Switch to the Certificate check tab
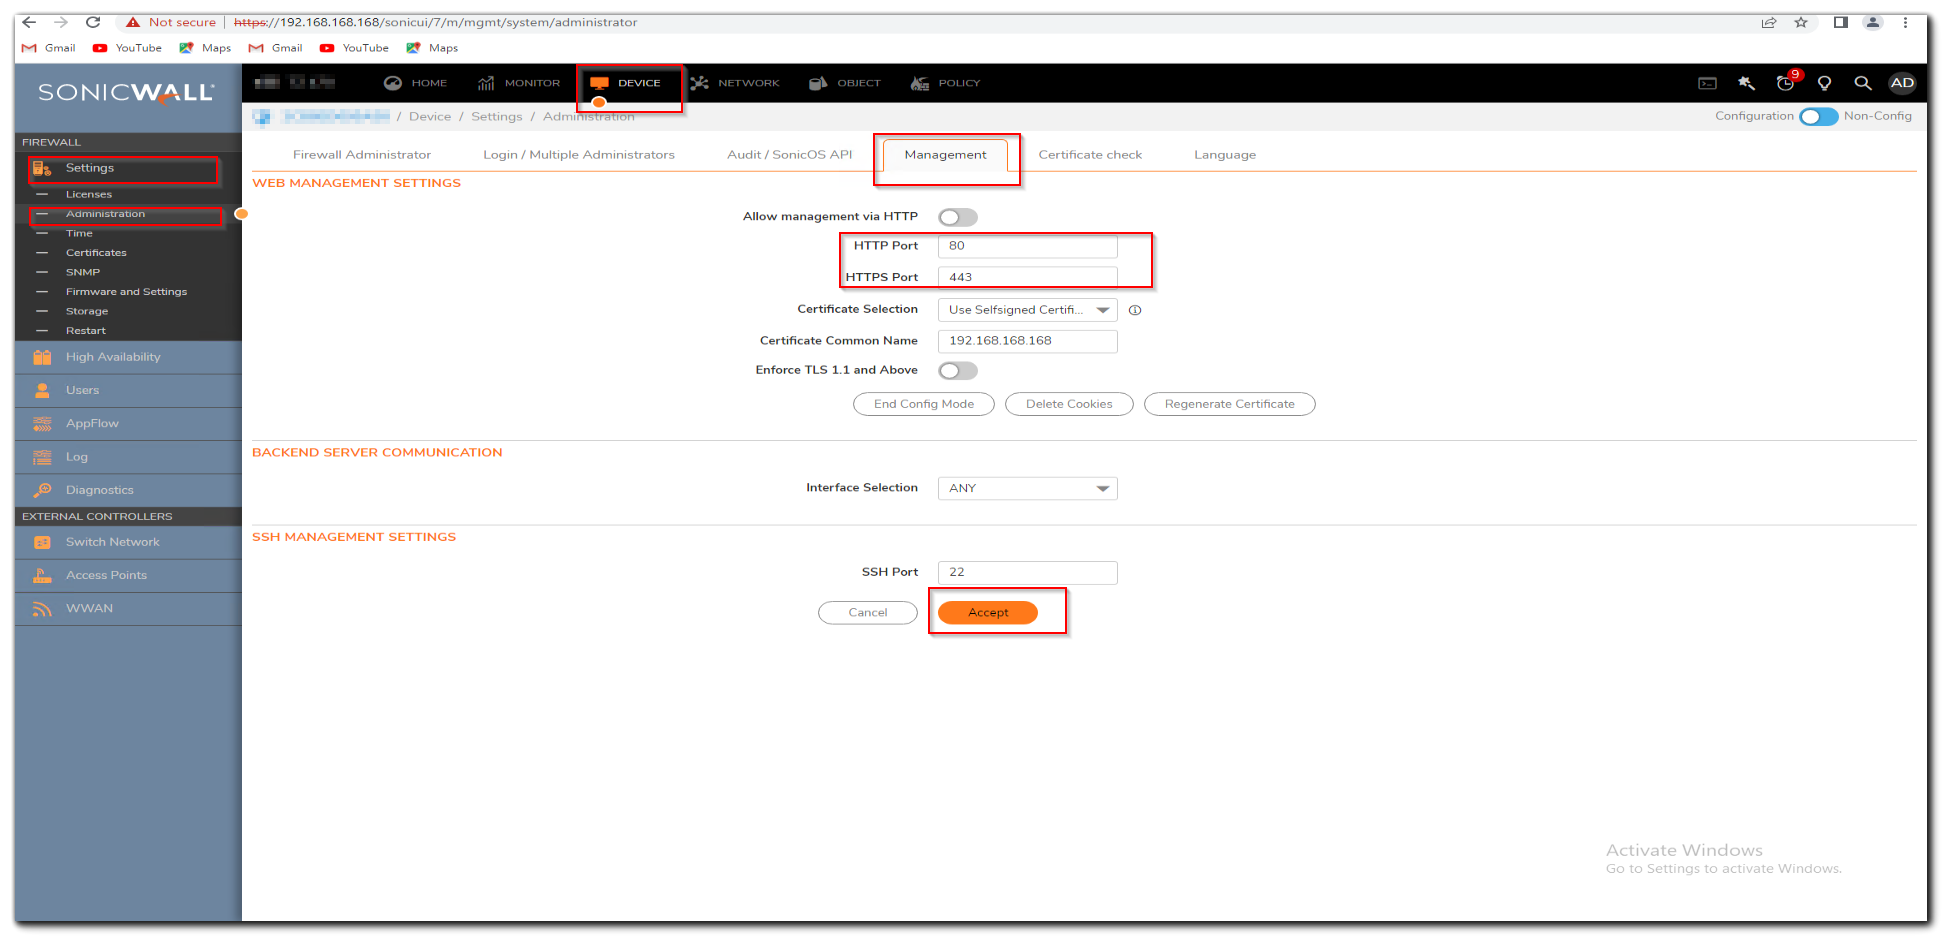Viewport: 1954px width, 948px height. coord(1090,155)
